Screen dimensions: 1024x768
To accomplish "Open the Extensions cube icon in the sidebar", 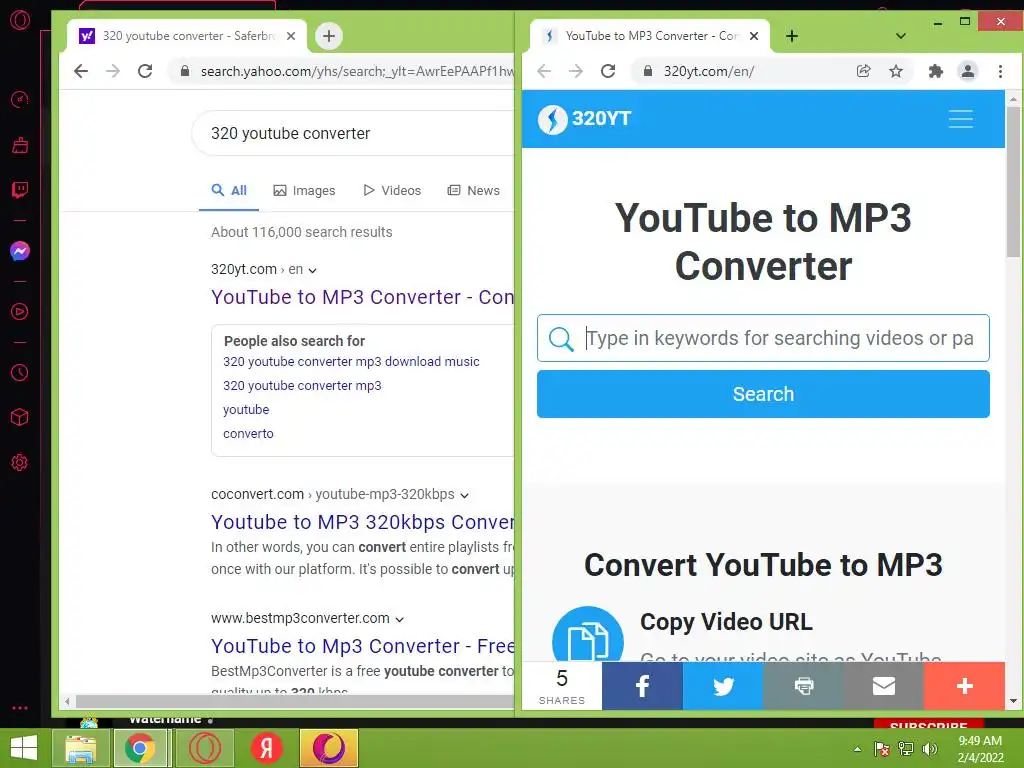I will click(20, 417).
